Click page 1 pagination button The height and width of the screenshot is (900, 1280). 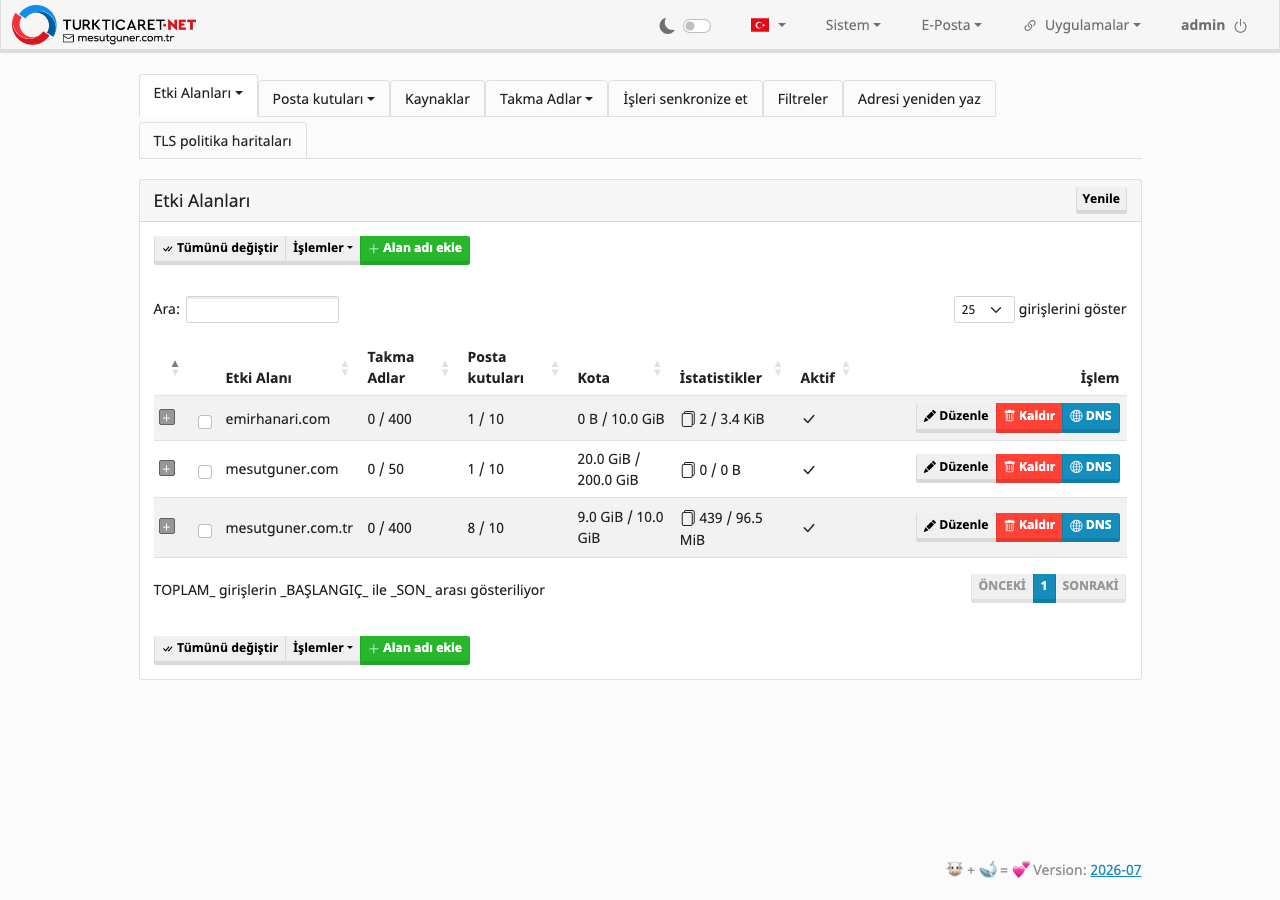coord(1044,587)
